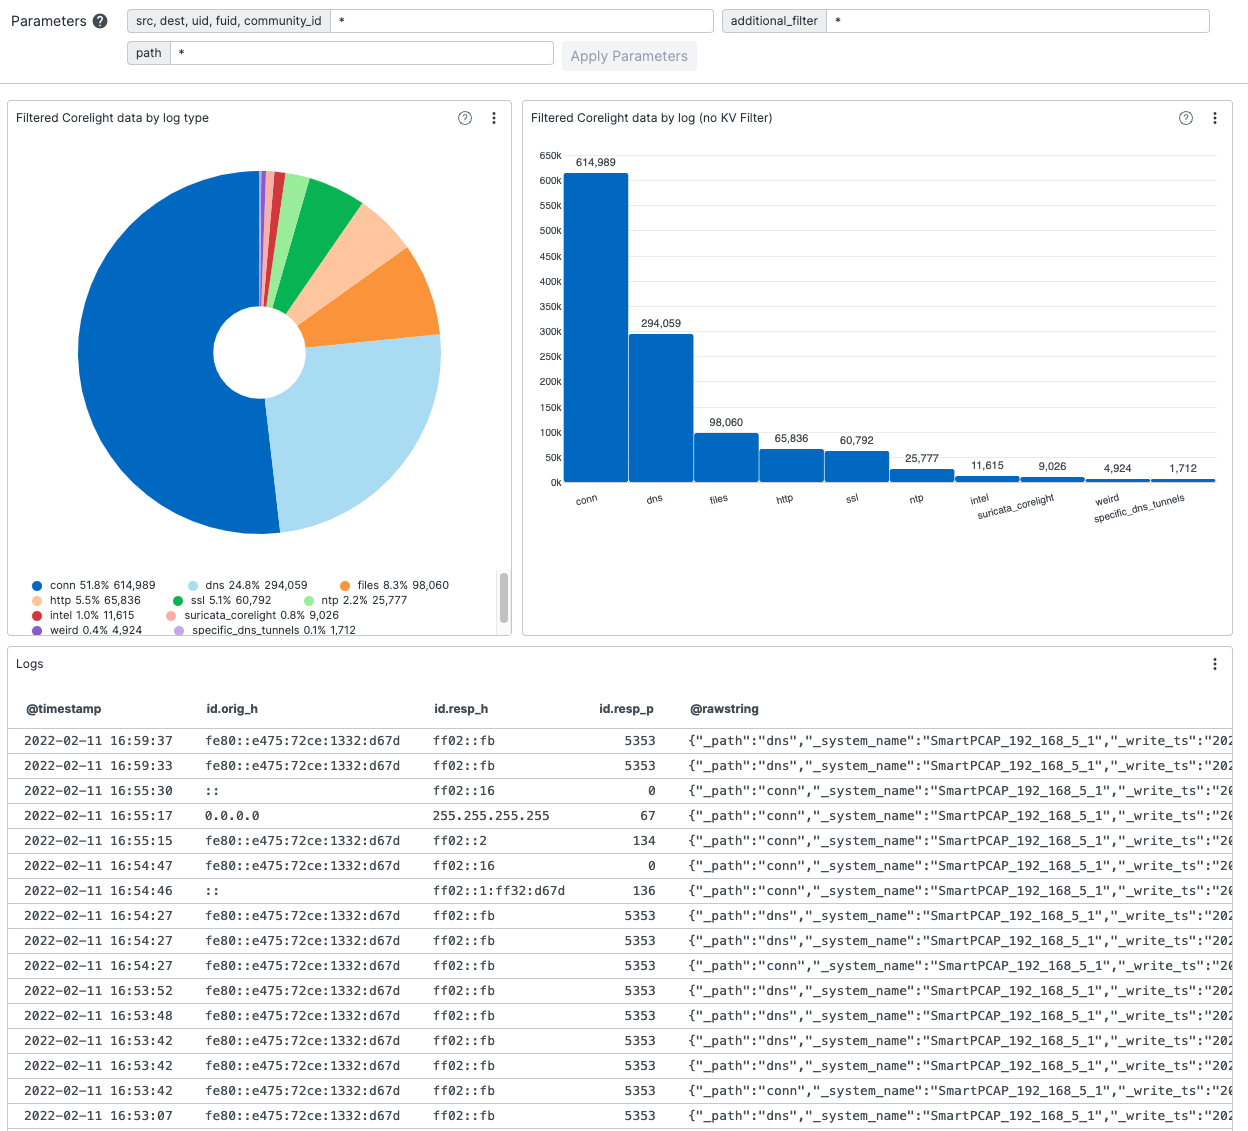
Task: Click the Parameters help question mark icon
Action: click(x=100, y=21)
